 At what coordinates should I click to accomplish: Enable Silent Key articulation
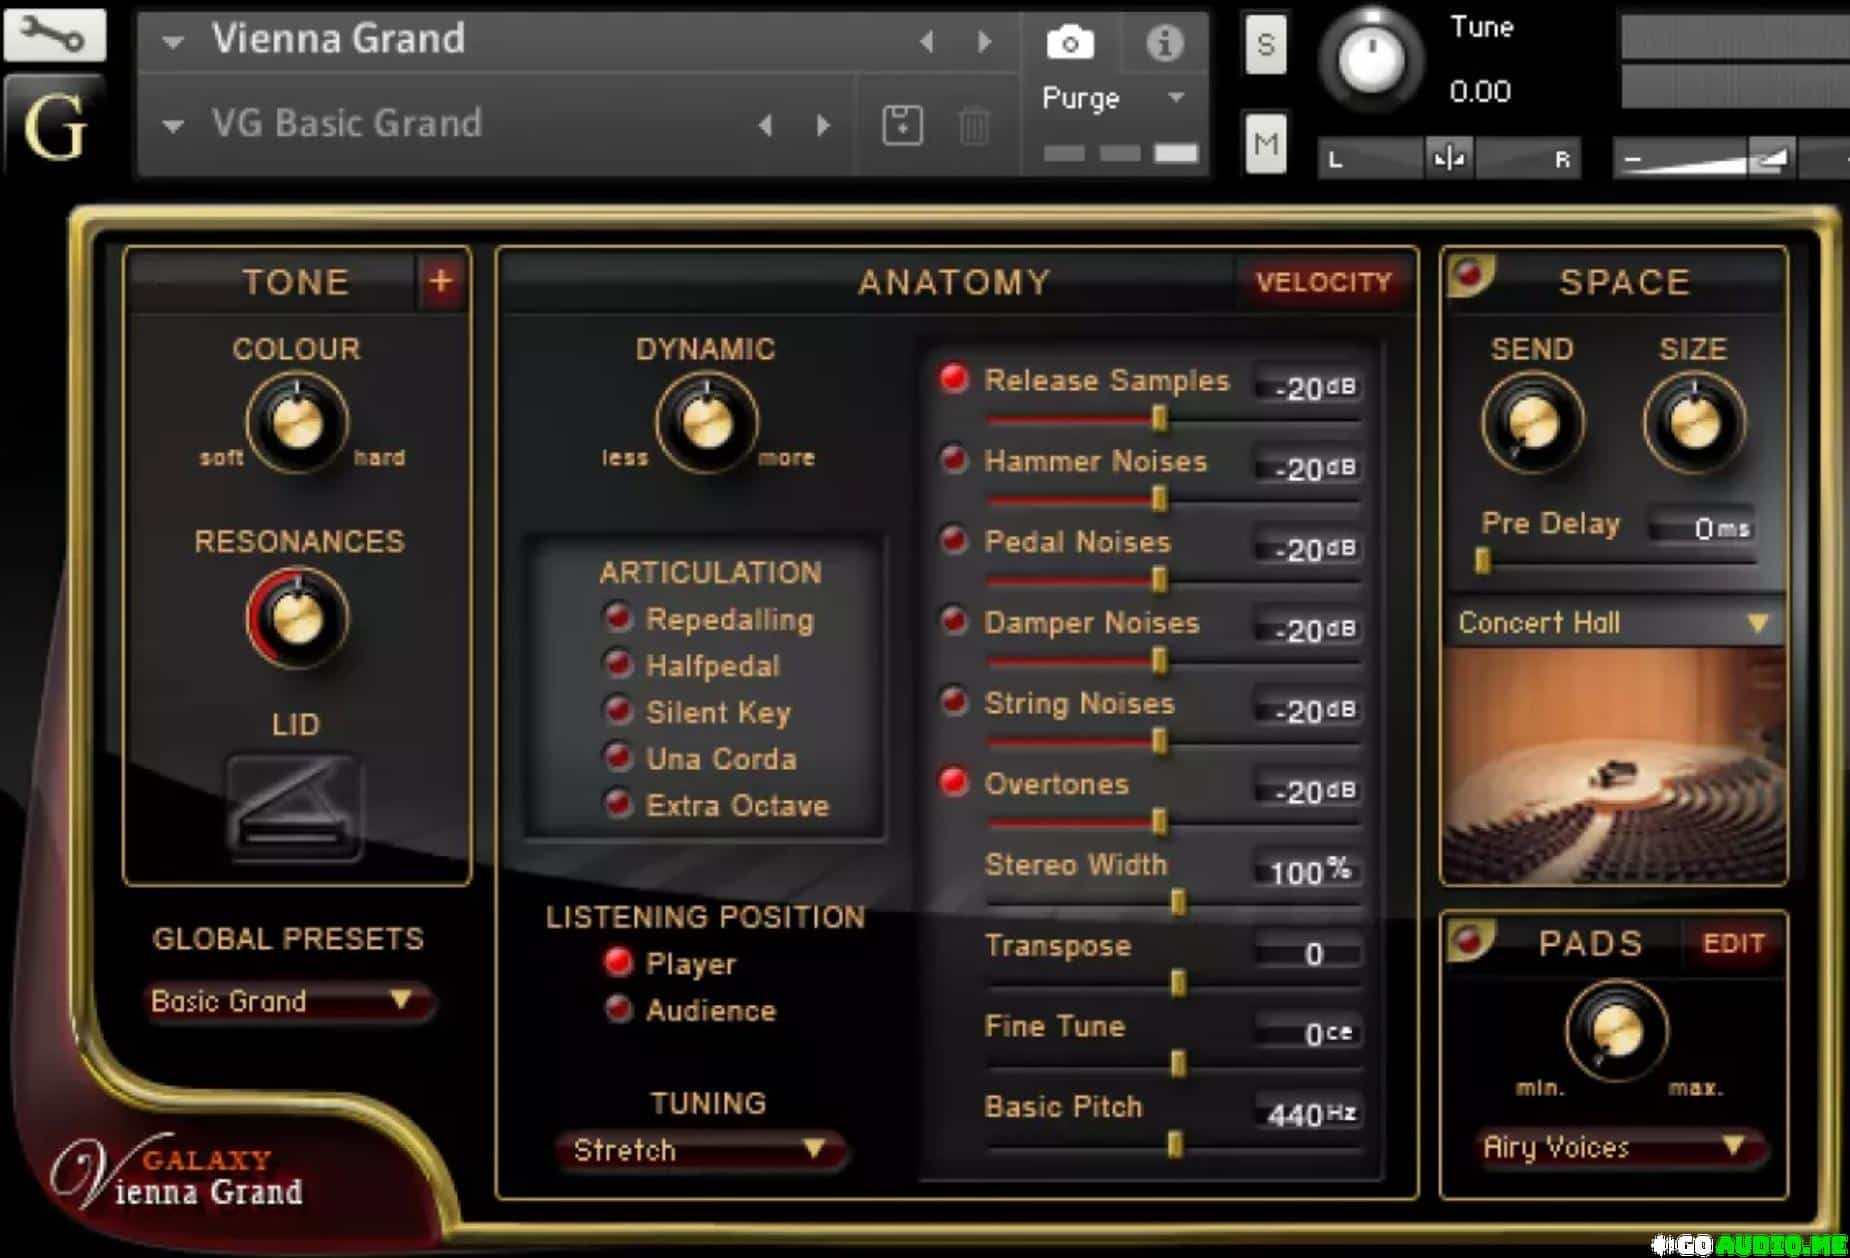[618, 710]
